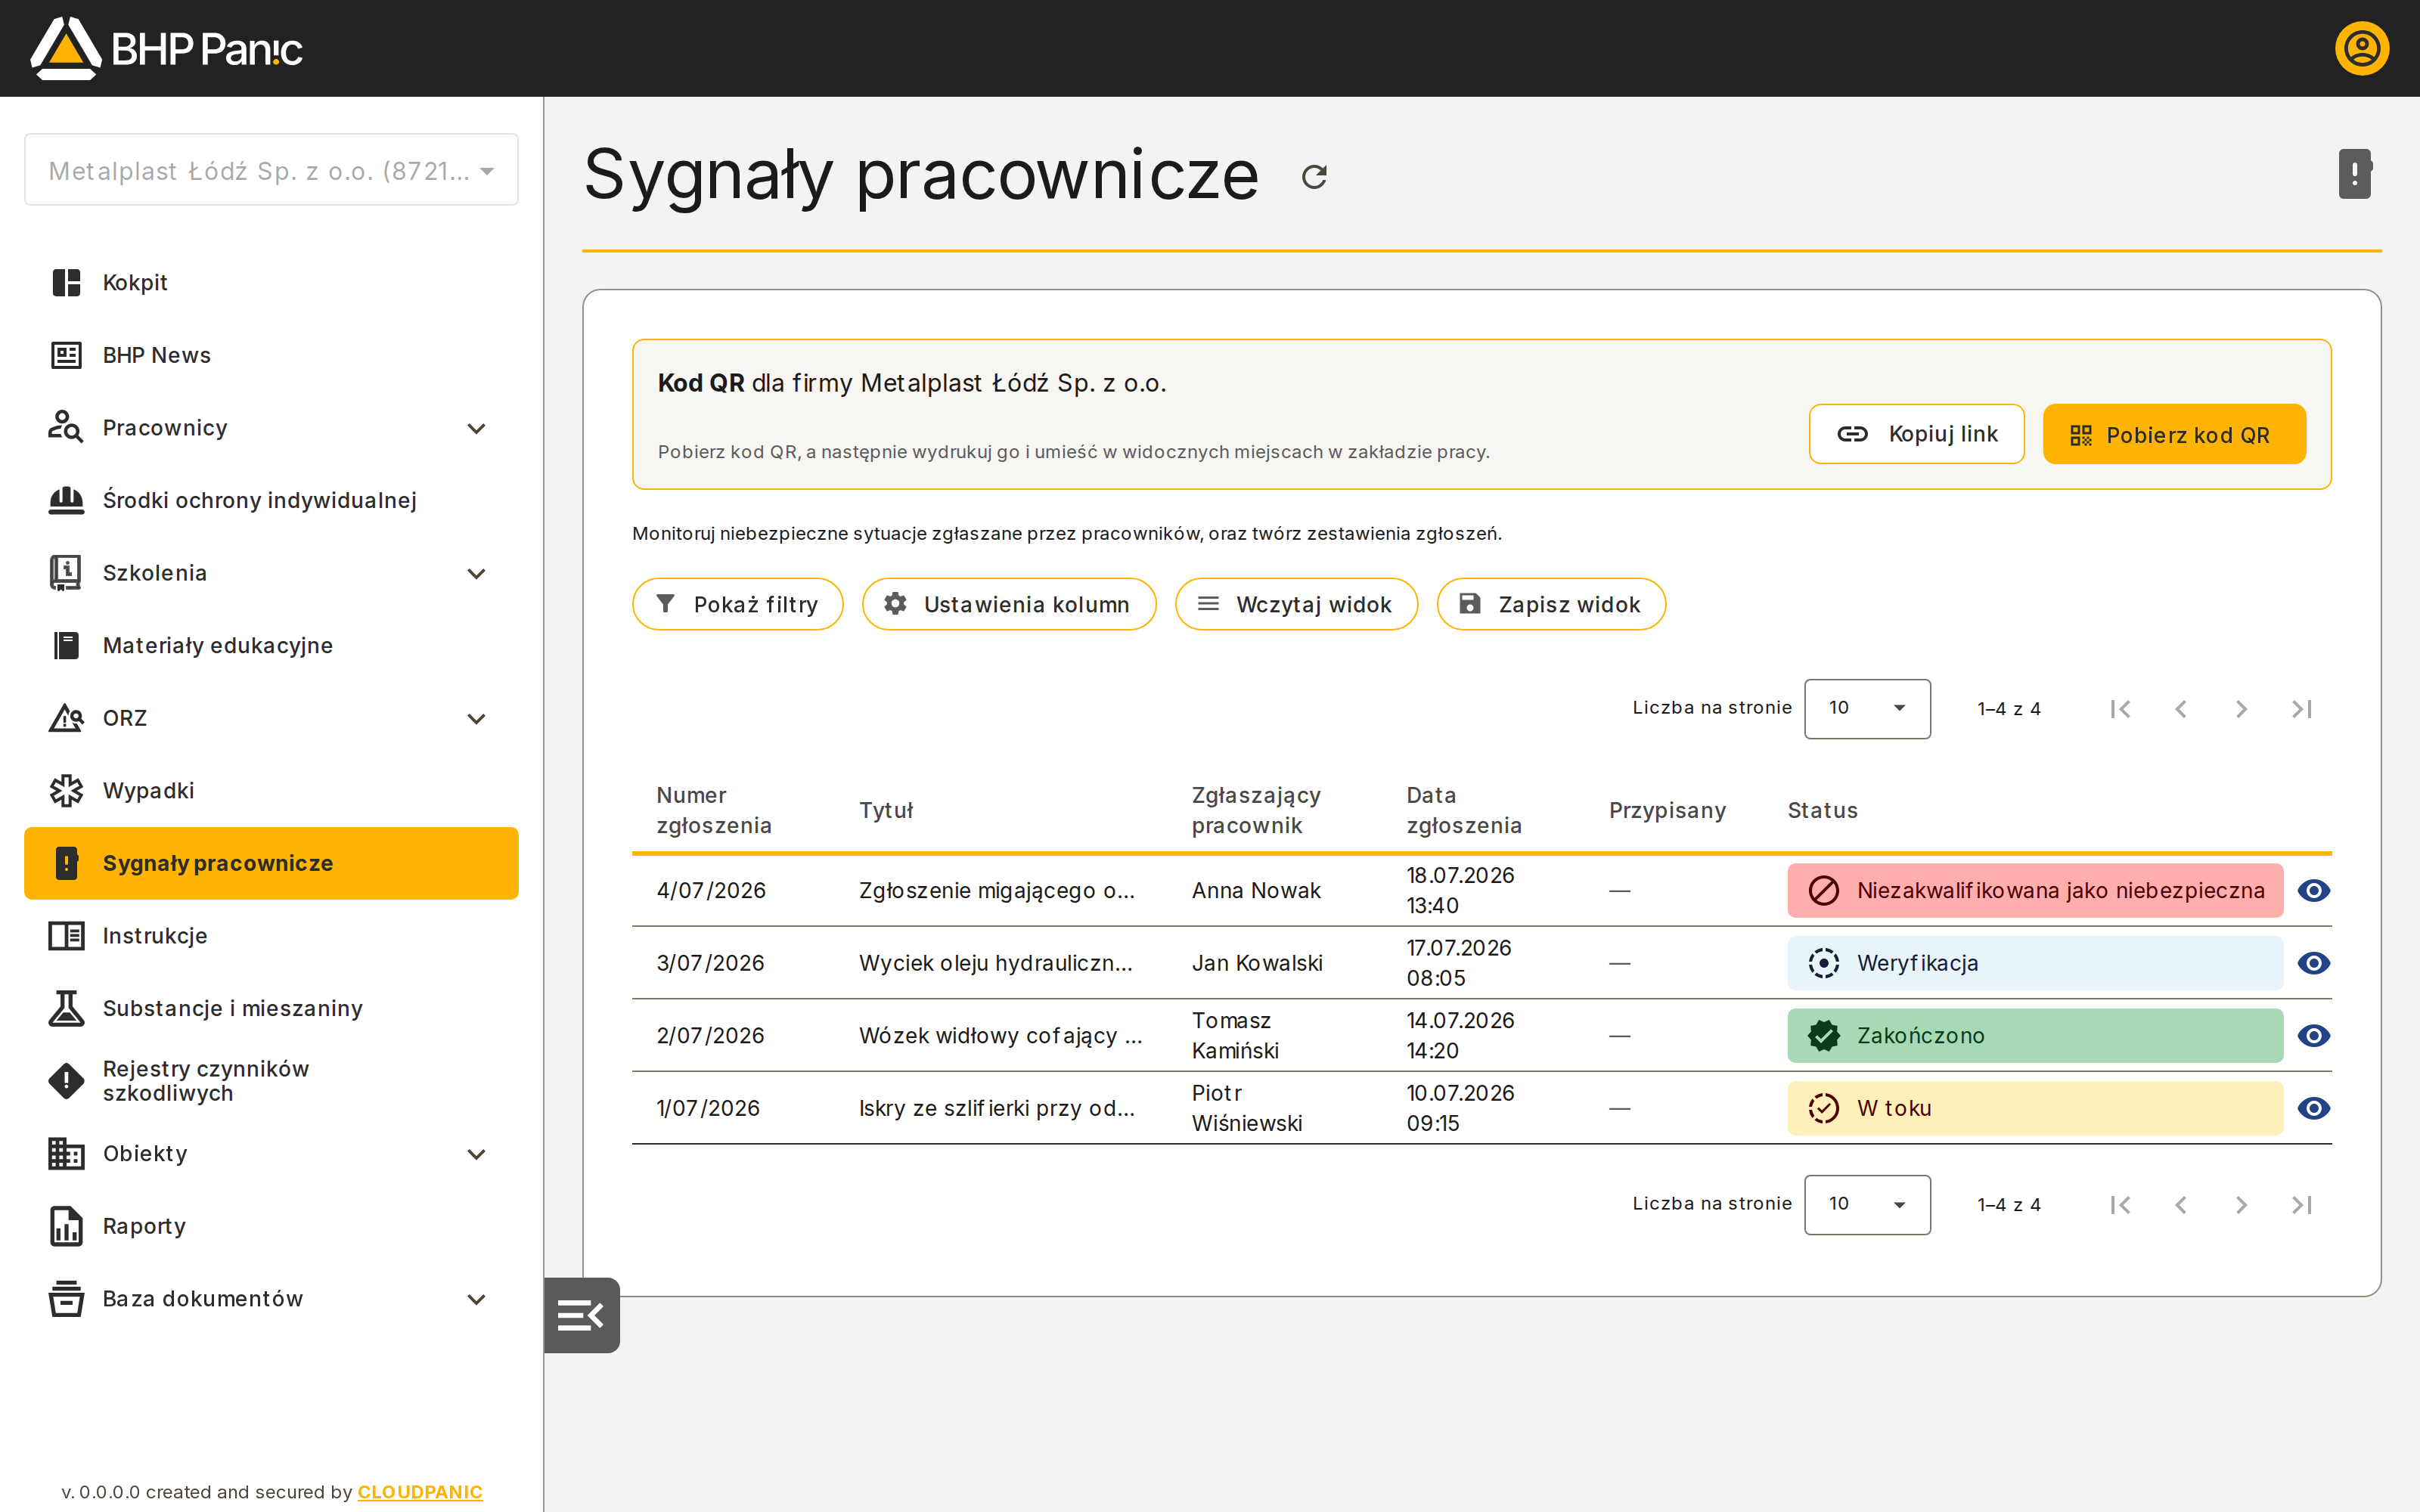Image resolution: width=2420 pixels, height=1512 pixels.
Task: Open Wypadki in the sidebar
Action: (x=271, y=790)
